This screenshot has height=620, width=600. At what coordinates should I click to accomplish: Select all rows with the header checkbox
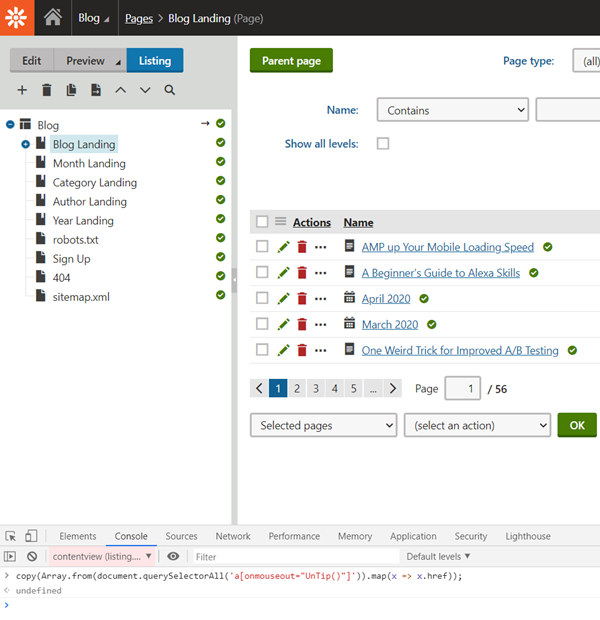[x=262, y=222]
